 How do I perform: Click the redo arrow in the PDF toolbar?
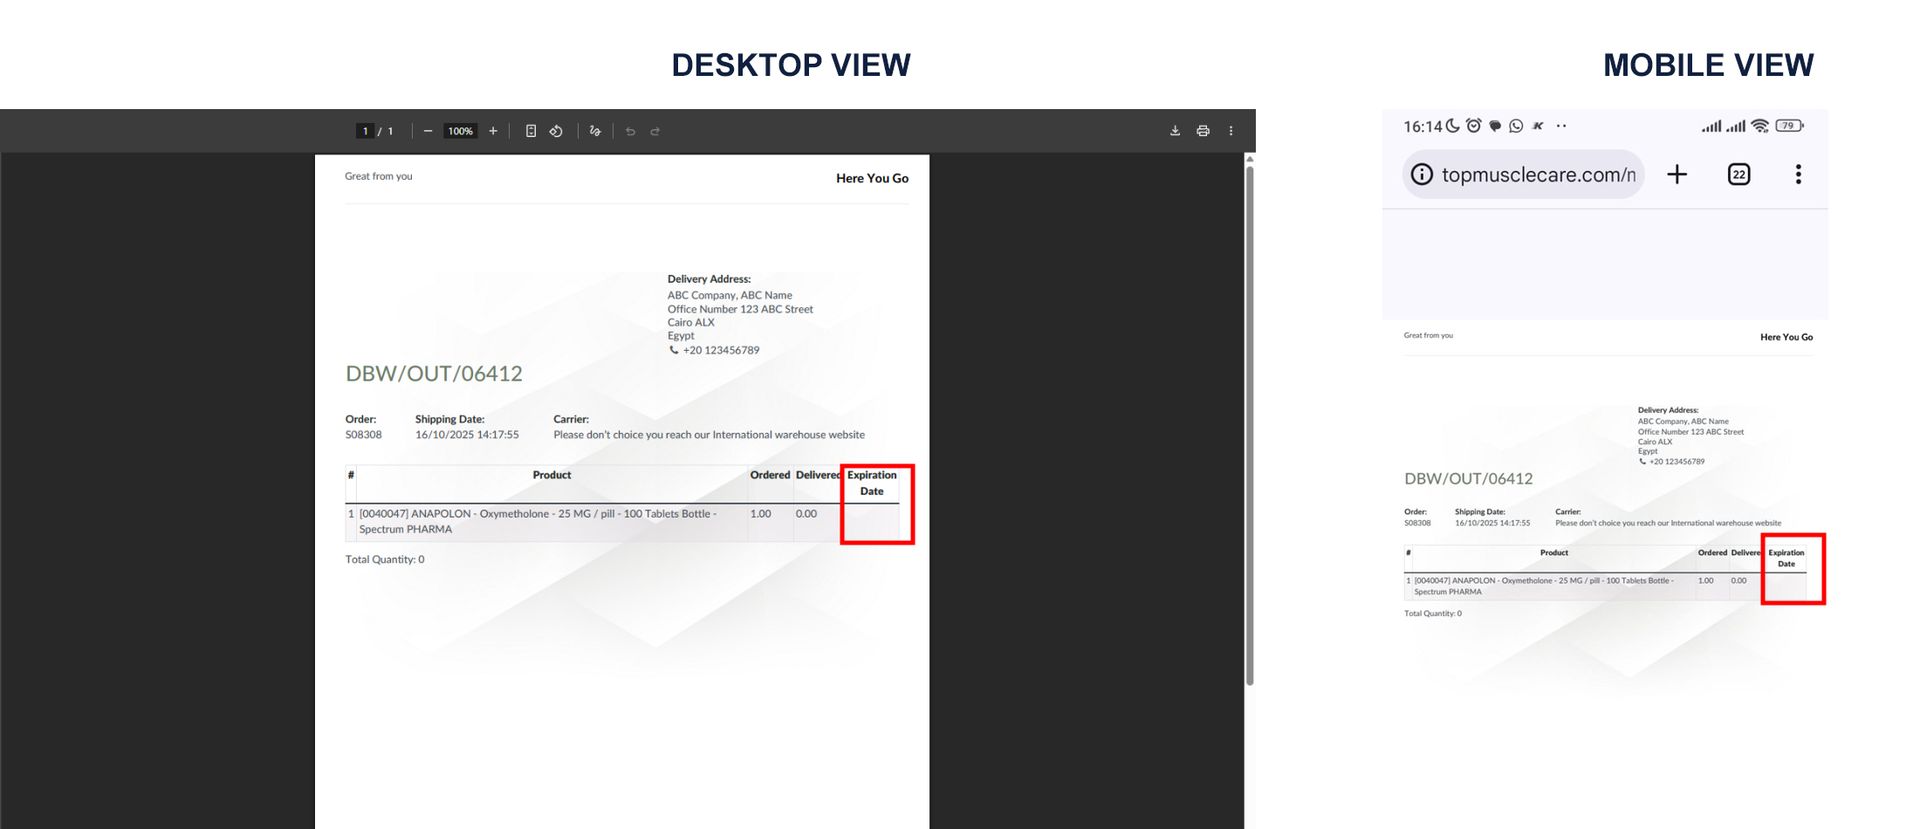tap(655, 131)
